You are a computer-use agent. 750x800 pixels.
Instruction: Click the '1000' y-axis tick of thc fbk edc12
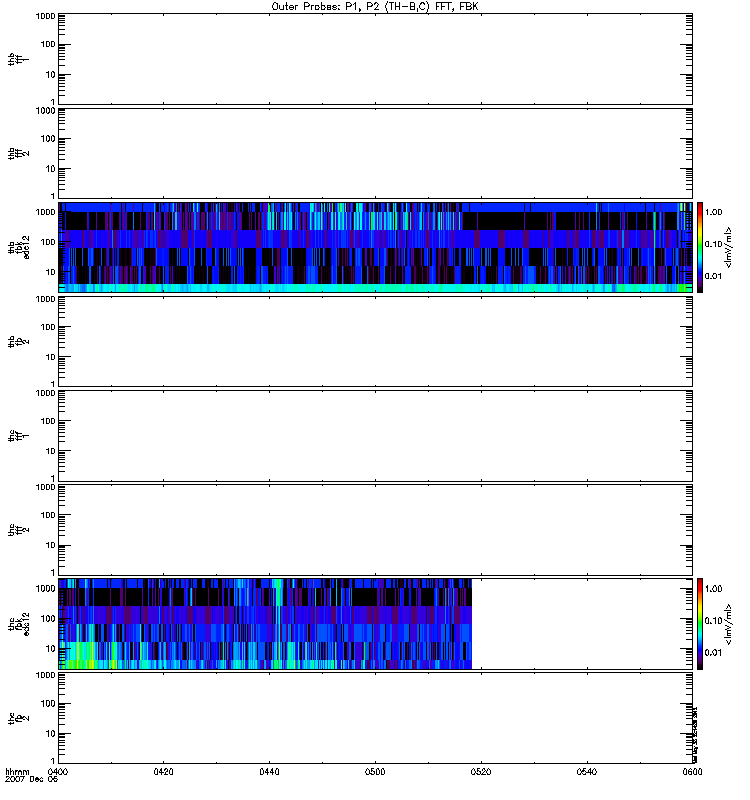45,589
